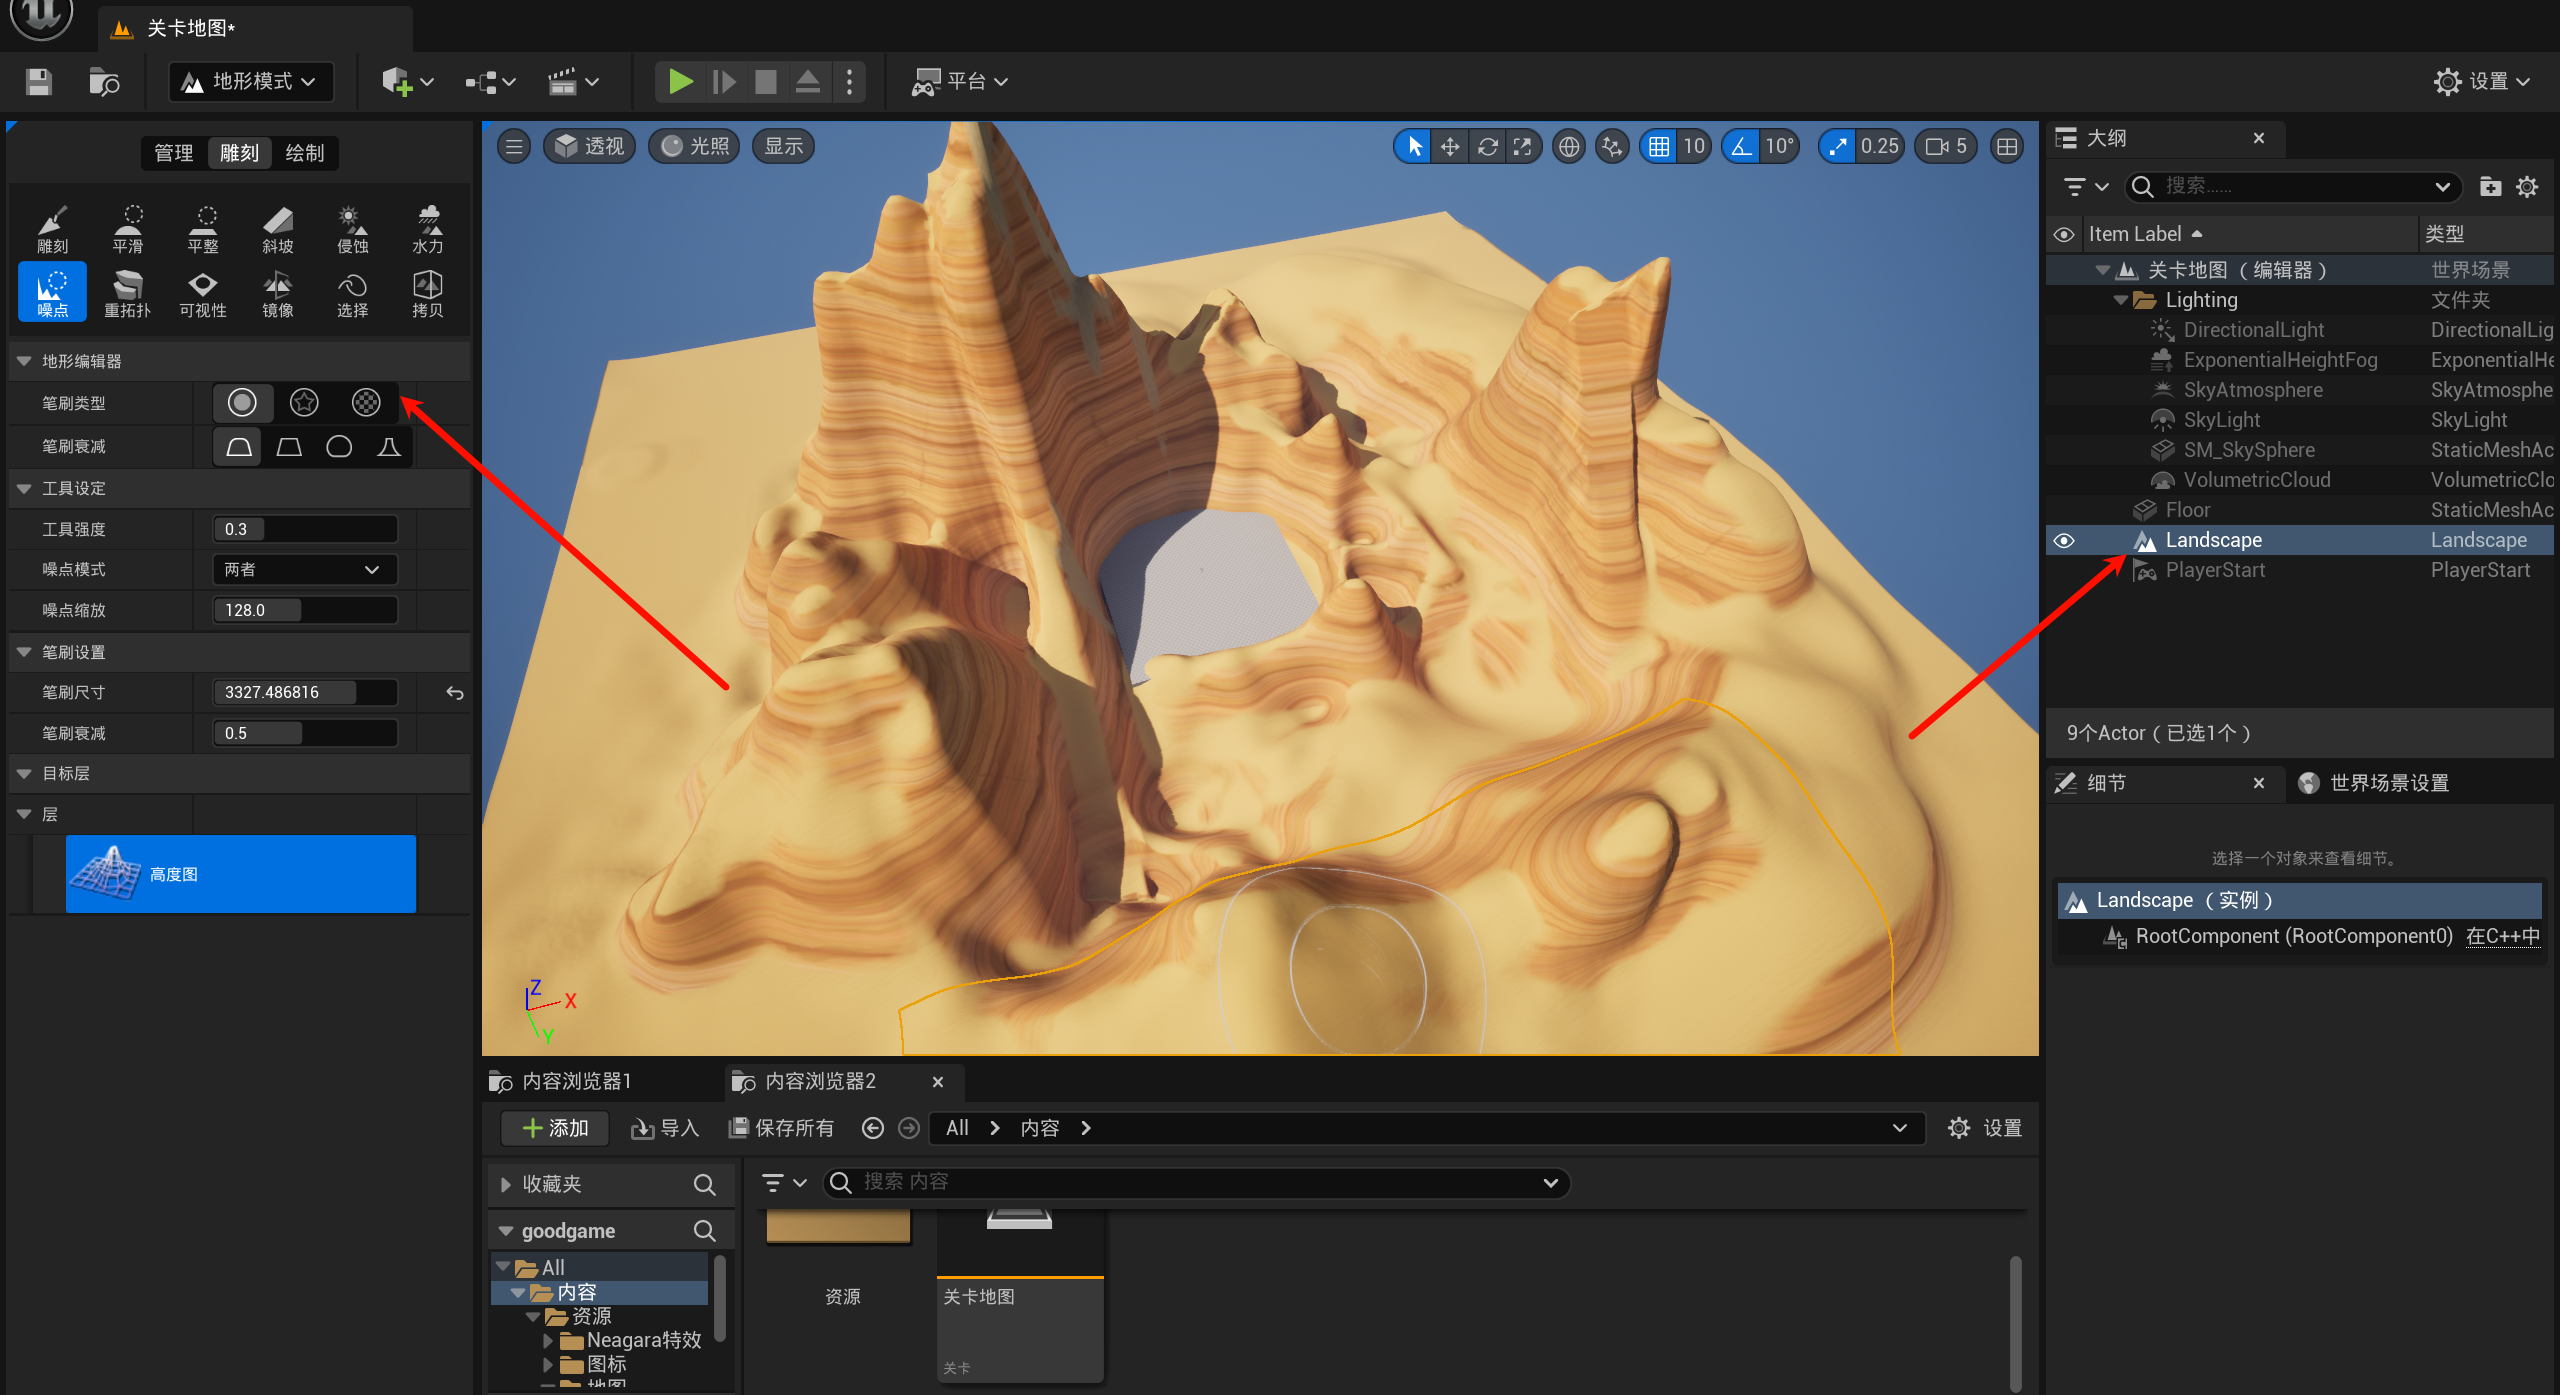Click the green Play button in toolbar
The image size is (2560, 1395).
click(x=680, y=81)
